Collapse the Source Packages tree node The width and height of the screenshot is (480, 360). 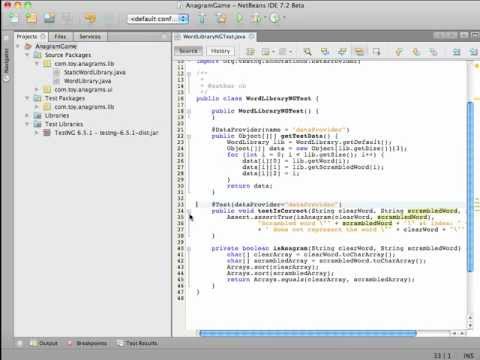tap(27, 55)
